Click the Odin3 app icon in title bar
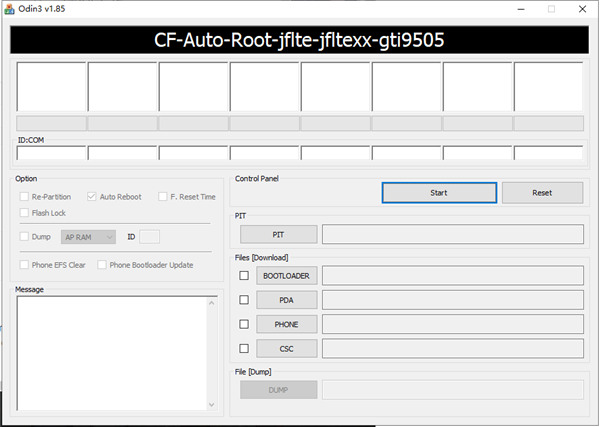This screenshot has height=427, width=600. pos(9,9)
